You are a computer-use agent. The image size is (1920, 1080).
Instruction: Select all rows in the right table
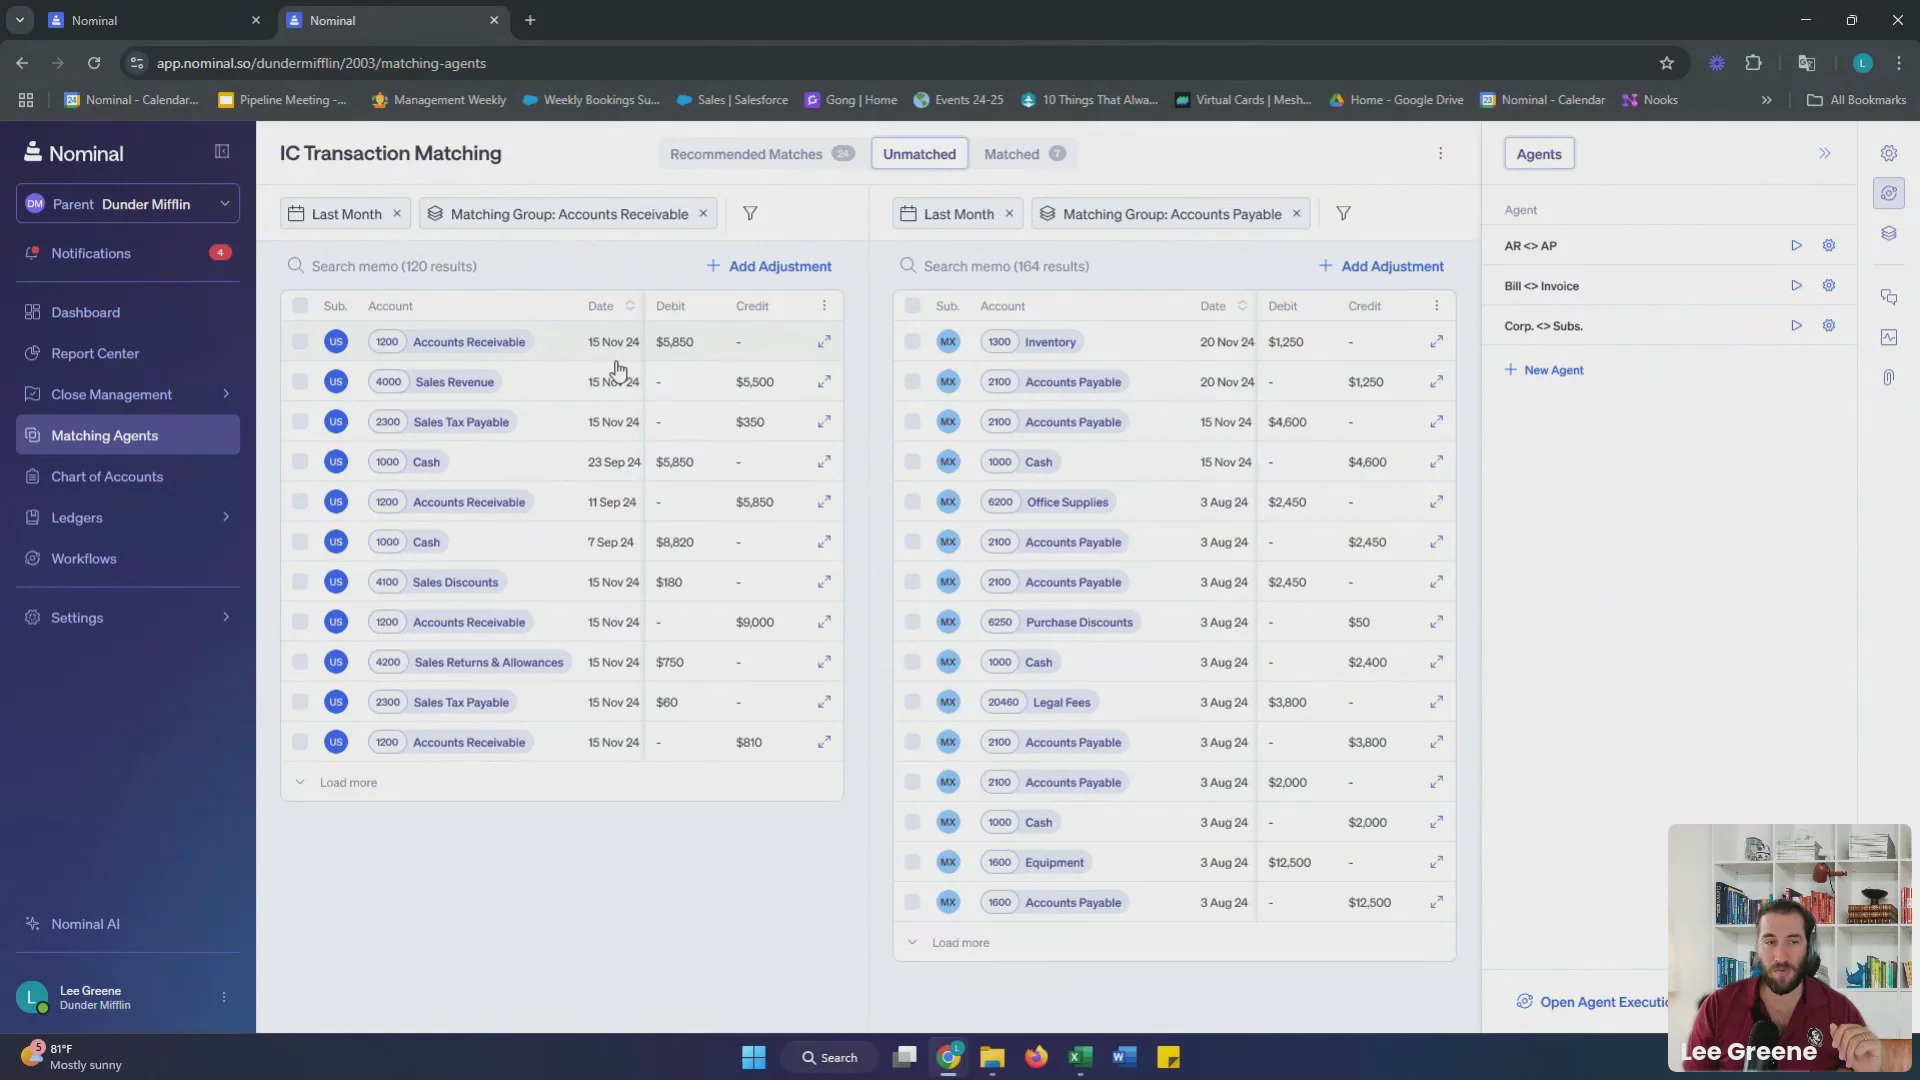click(912, 305)
